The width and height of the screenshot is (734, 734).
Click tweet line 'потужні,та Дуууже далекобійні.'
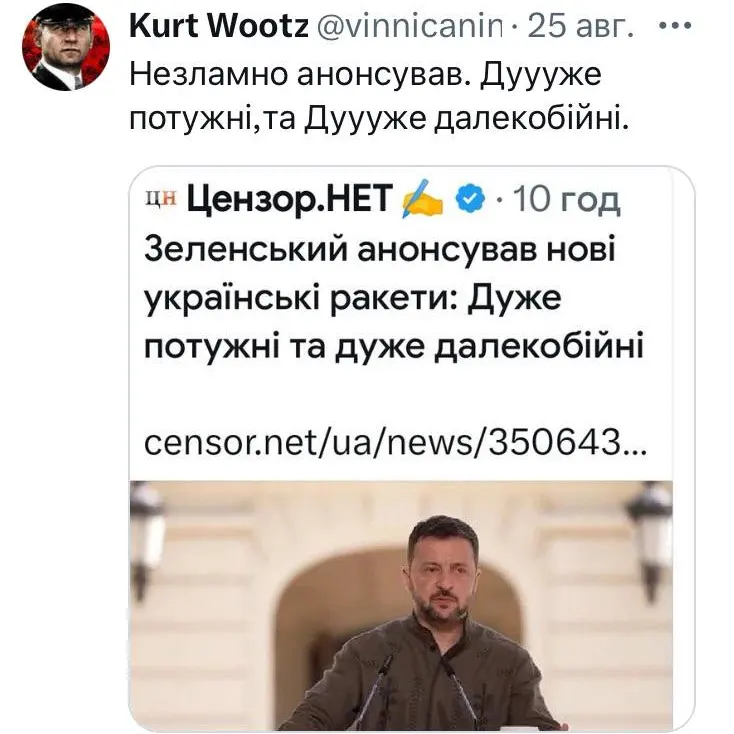coord(379,120)
